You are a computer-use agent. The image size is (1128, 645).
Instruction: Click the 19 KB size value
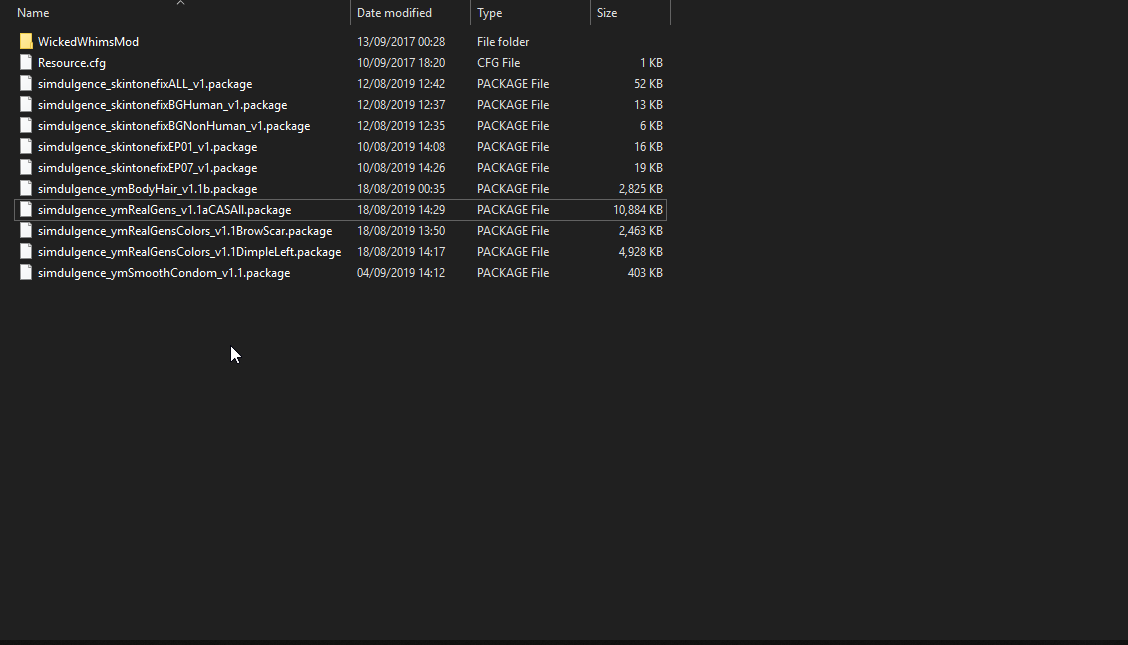pos(648,168)
